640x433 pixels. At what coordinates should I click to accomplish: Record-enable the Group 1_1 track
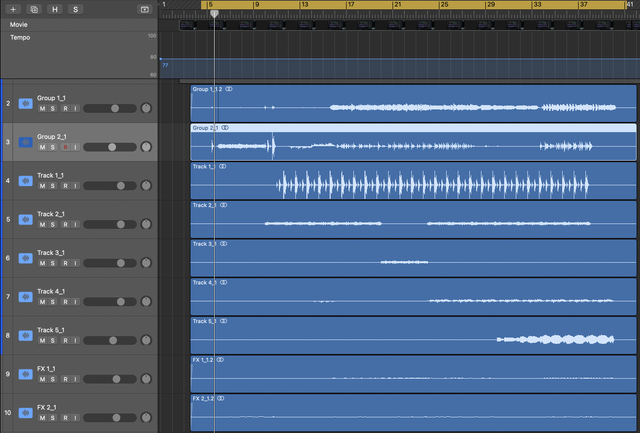coord(65,109)
